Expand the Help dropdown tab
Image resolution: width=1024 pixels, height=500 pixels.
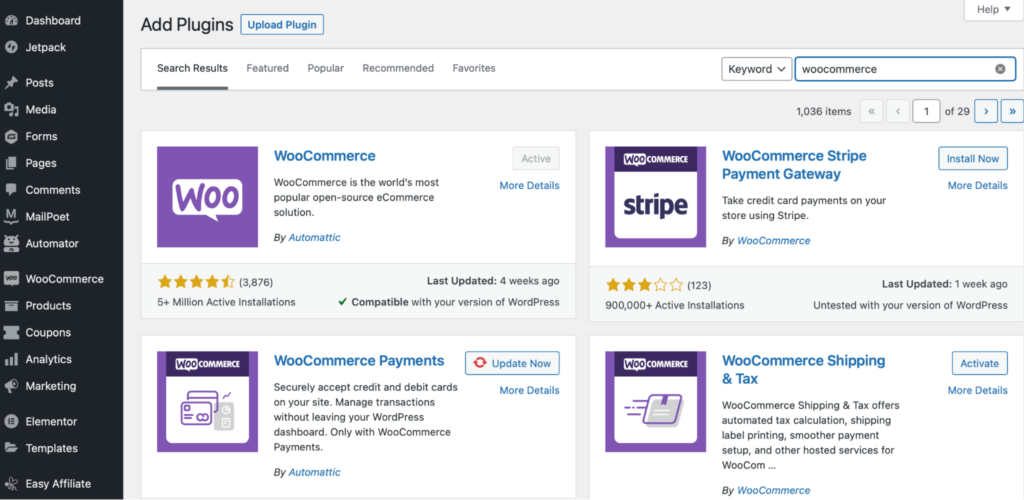click(993, 10)
